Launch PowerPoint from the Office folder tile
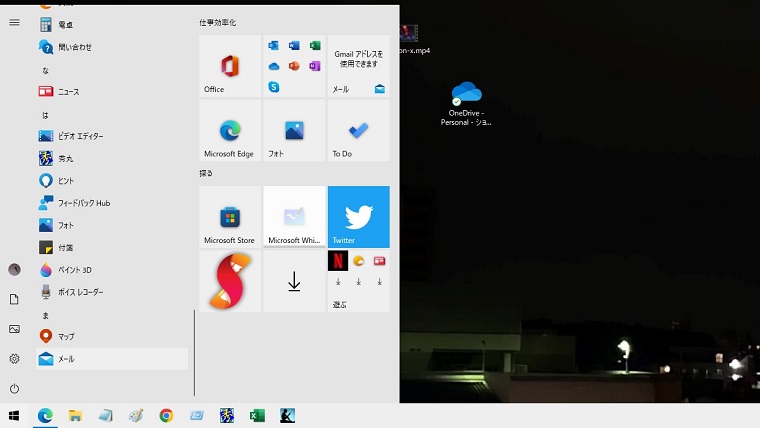 tap(294, 66)
